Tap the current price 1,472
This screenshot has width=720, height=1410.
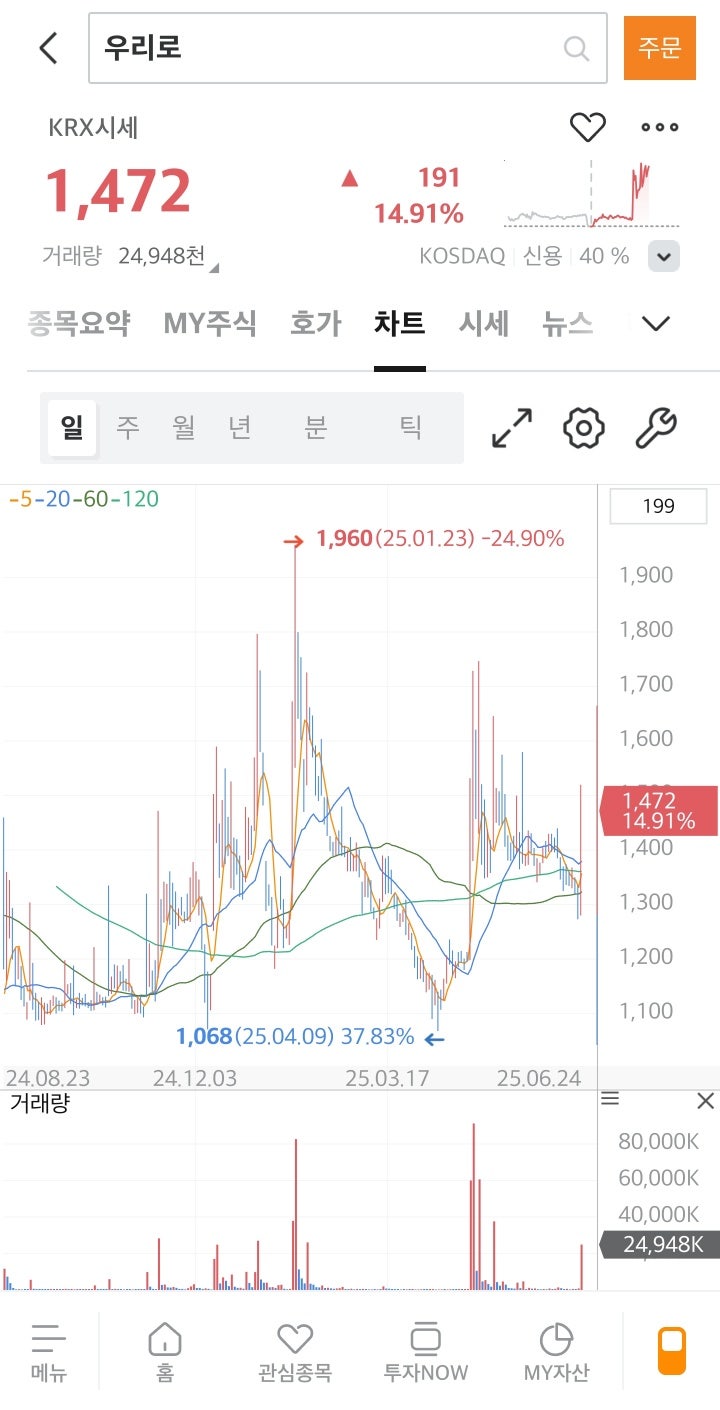click(x=118, y=191)
